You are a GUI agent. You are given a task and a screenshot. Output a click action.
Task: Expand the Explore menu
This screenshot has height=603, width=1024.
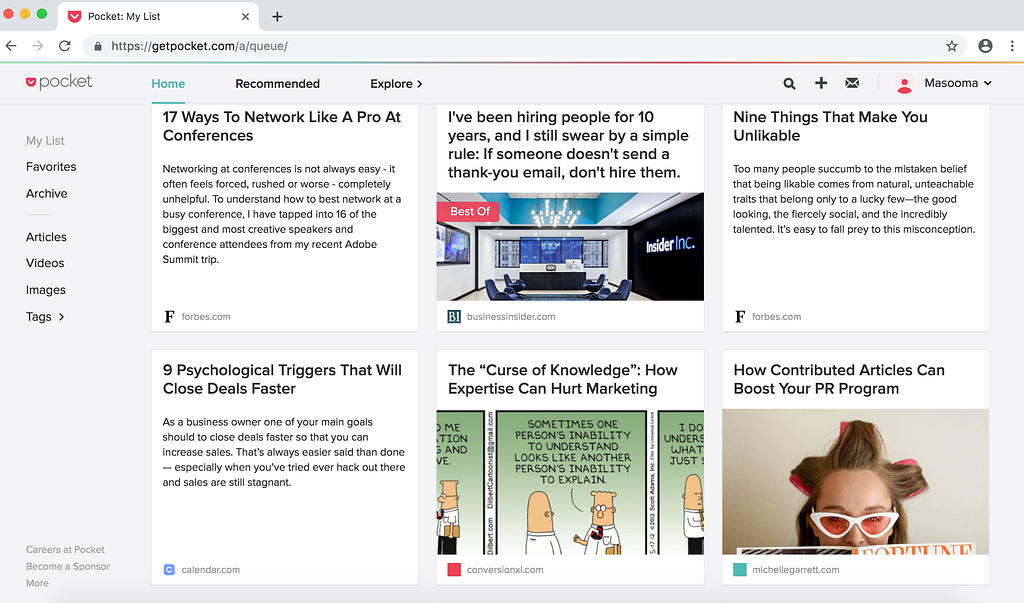tap(396, 84)
